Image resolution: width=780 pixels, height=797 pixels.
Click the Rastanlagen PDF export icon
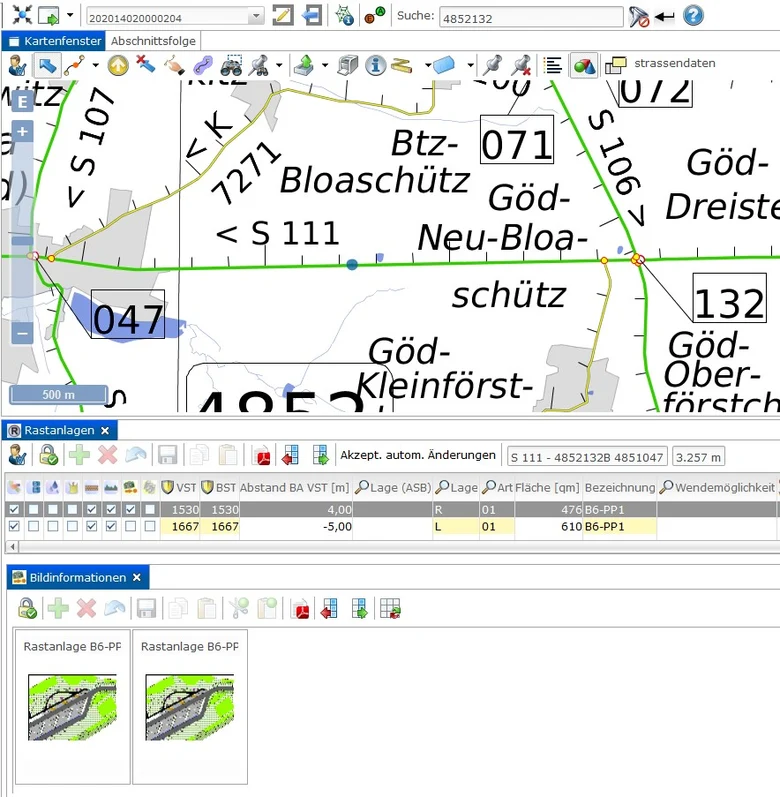263,455
